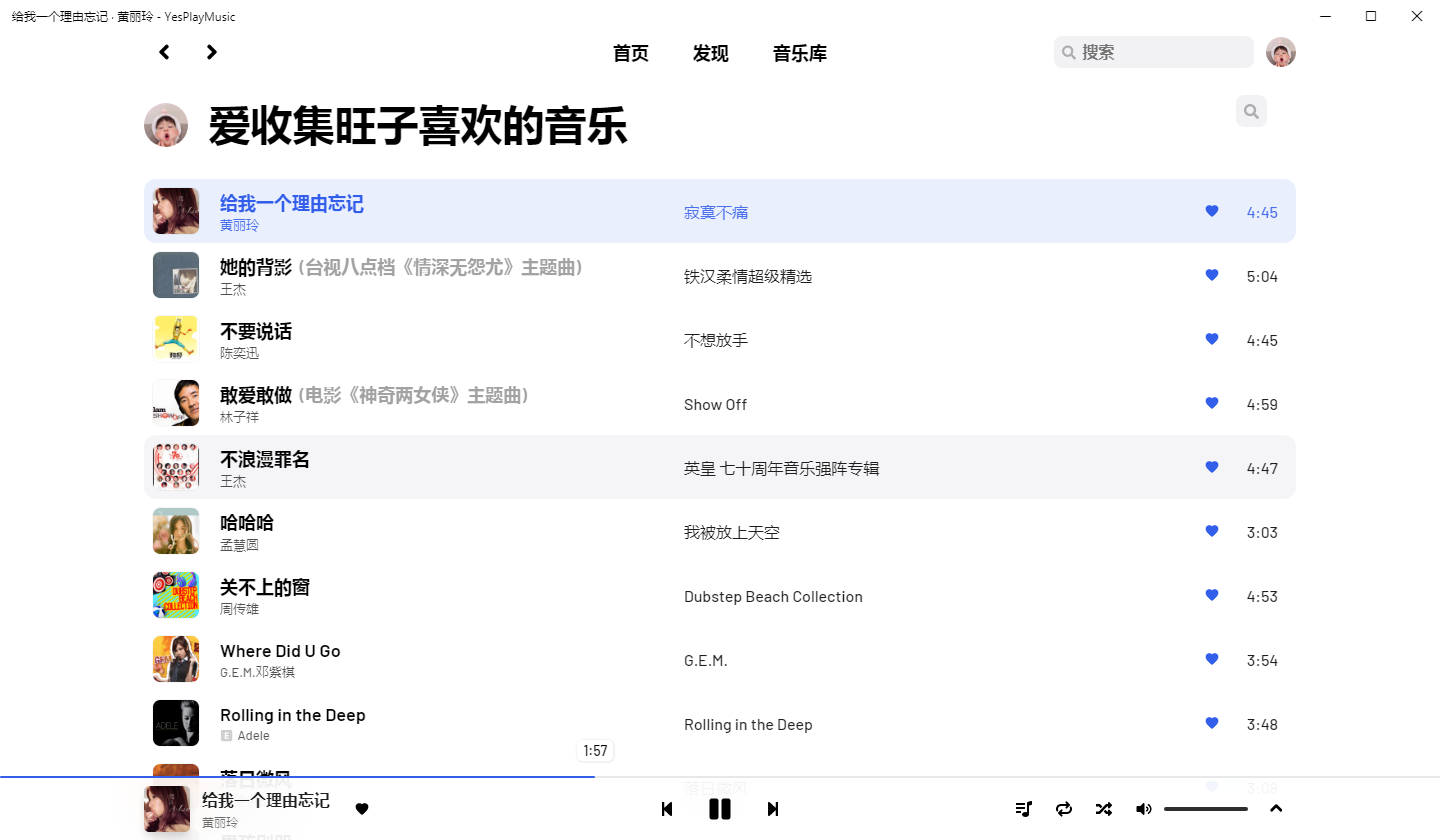Click the Adele album cover thumbnail
Image resolution: width=1440 pixels, height=840 pixels.
[176, 723]
